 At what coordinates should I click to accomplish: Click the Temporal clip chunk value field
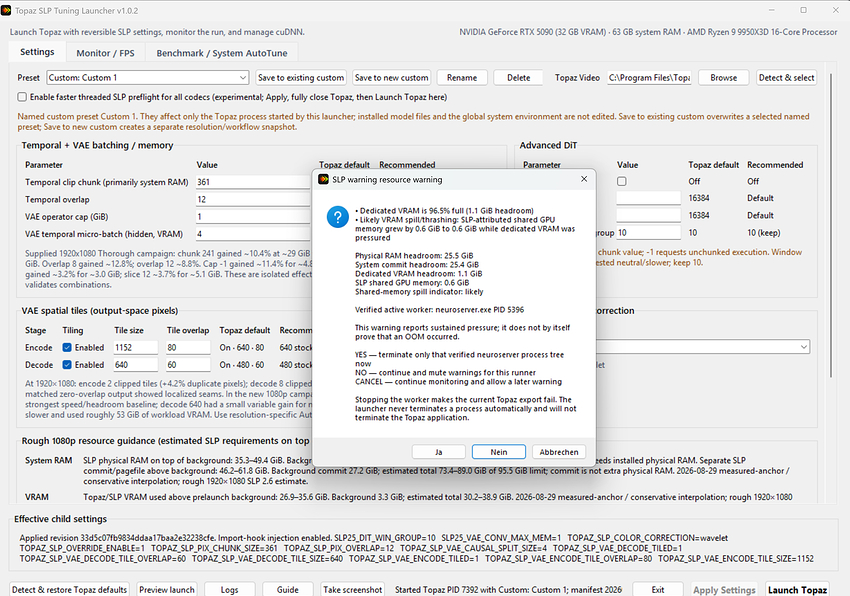[x=254, y=182]
